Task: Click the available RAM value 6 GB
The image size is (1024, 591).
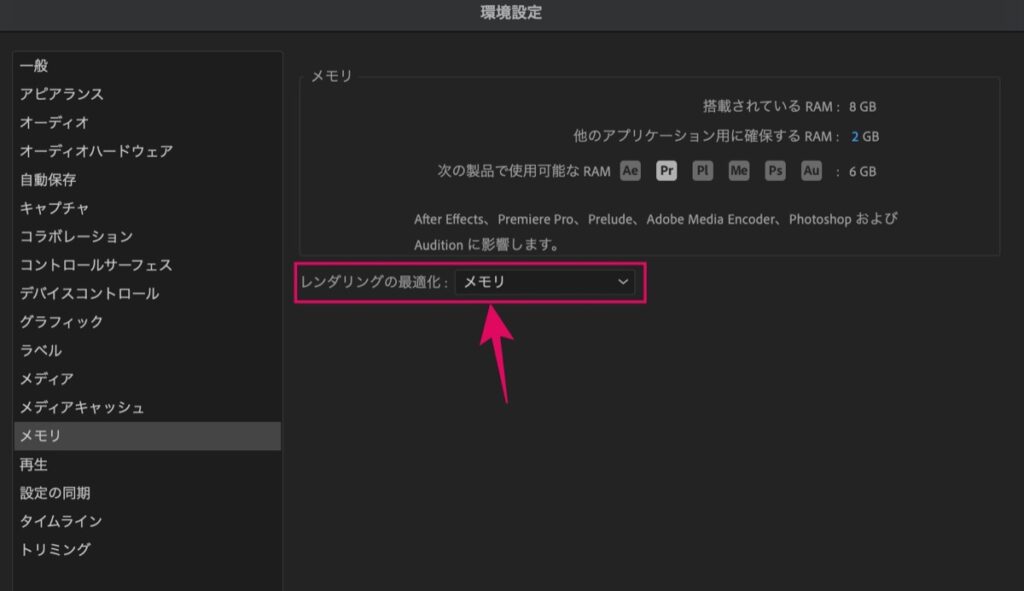Action: 862,172
